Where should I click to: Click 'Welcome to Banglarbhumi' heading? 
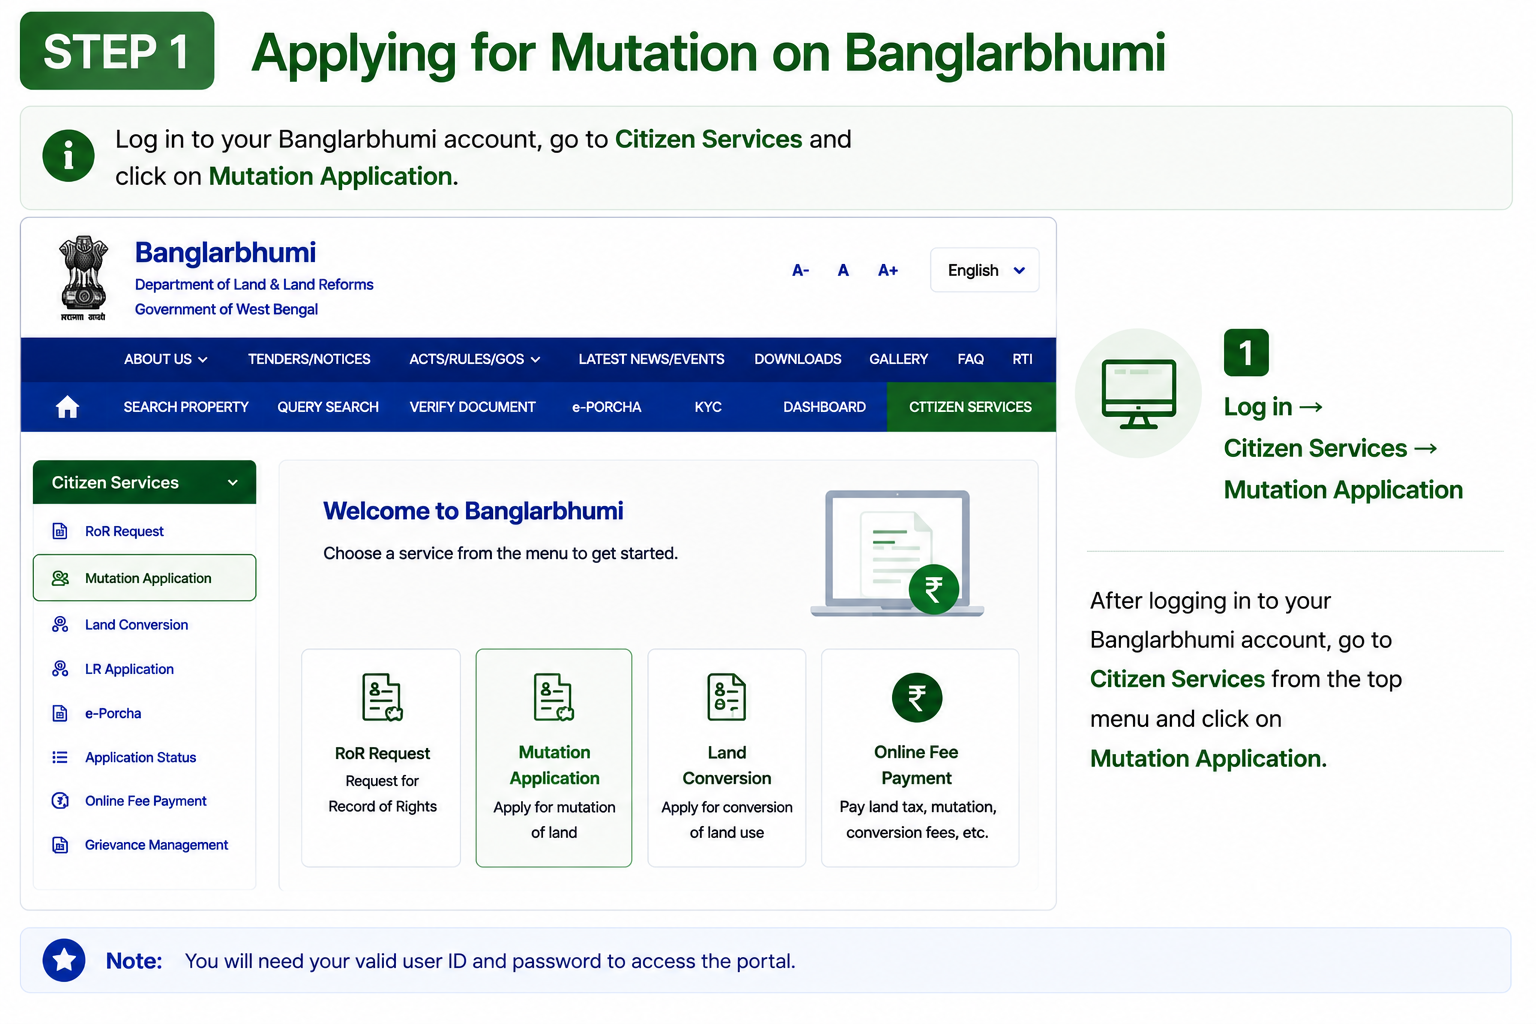[x=473, y=511]
